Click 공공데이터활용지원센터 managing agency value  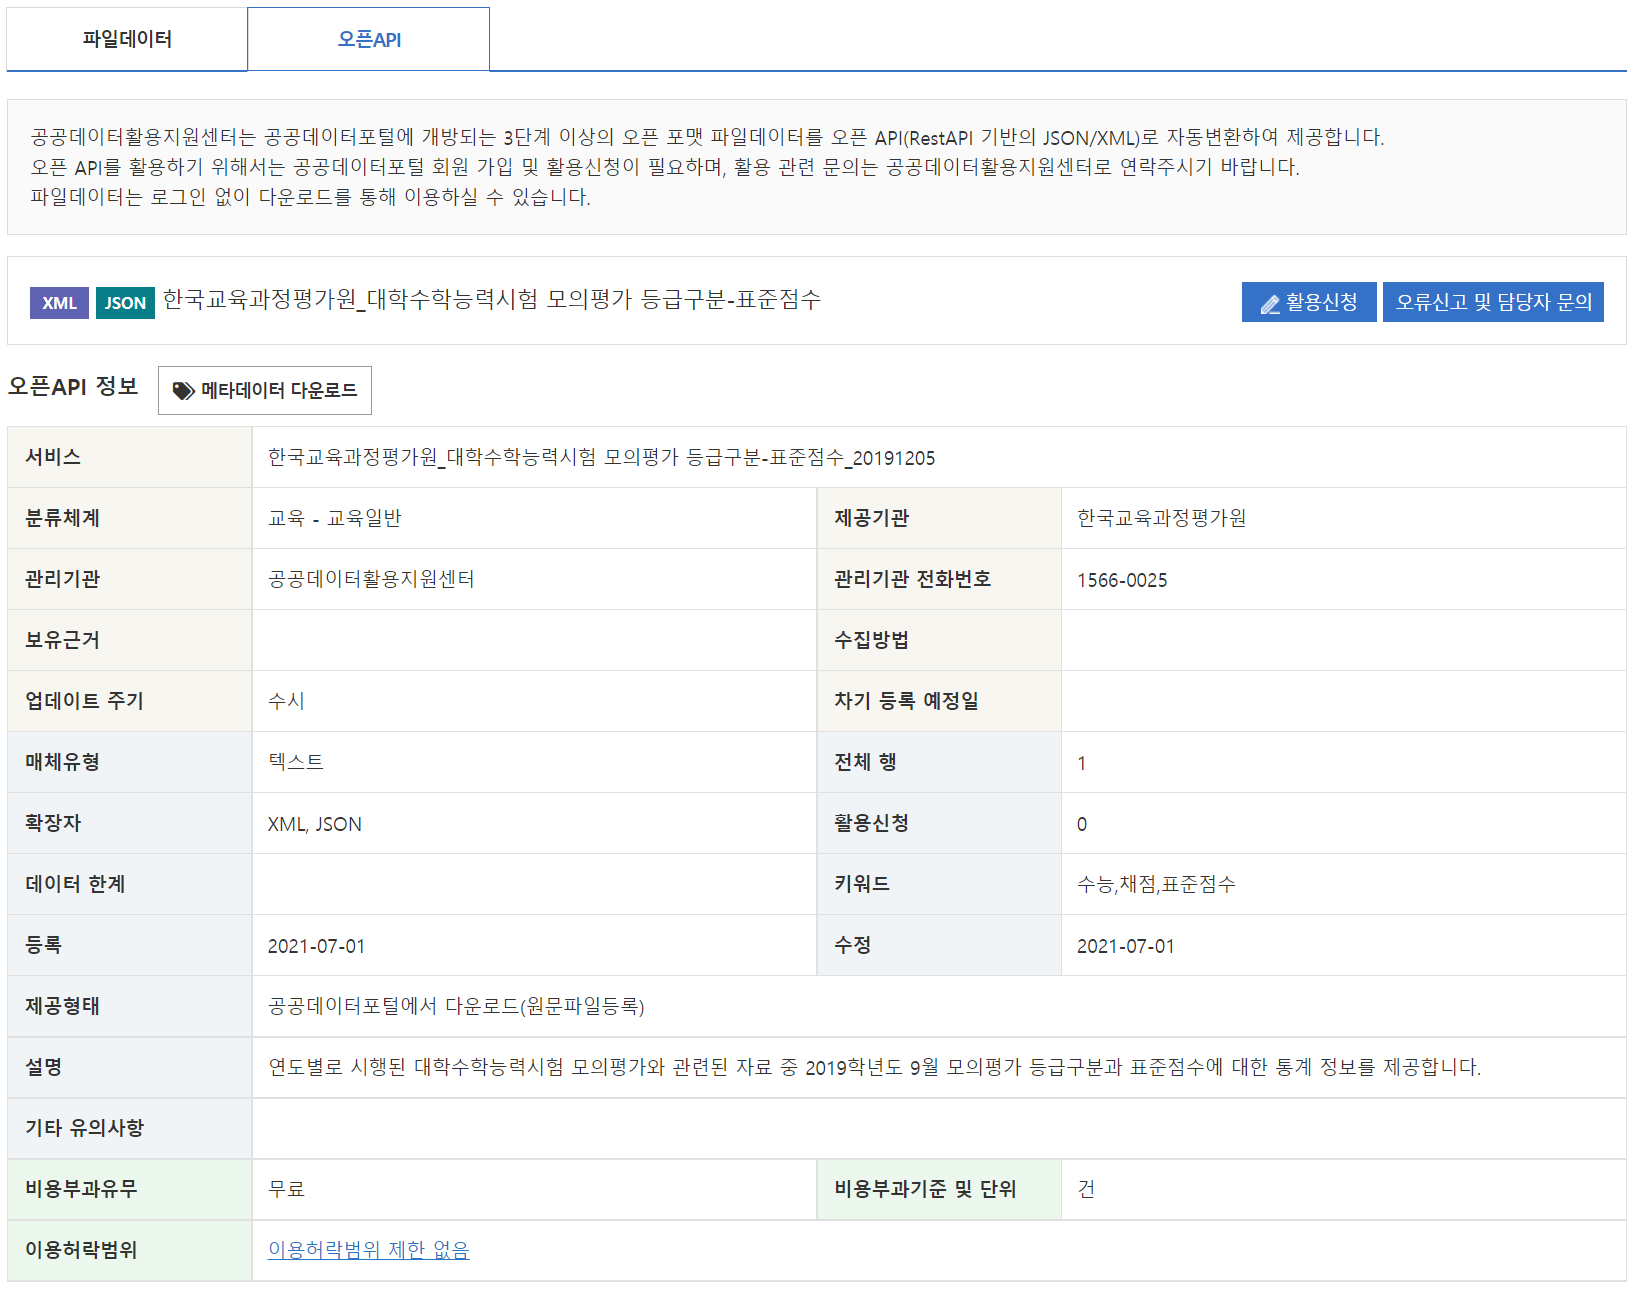371,579
